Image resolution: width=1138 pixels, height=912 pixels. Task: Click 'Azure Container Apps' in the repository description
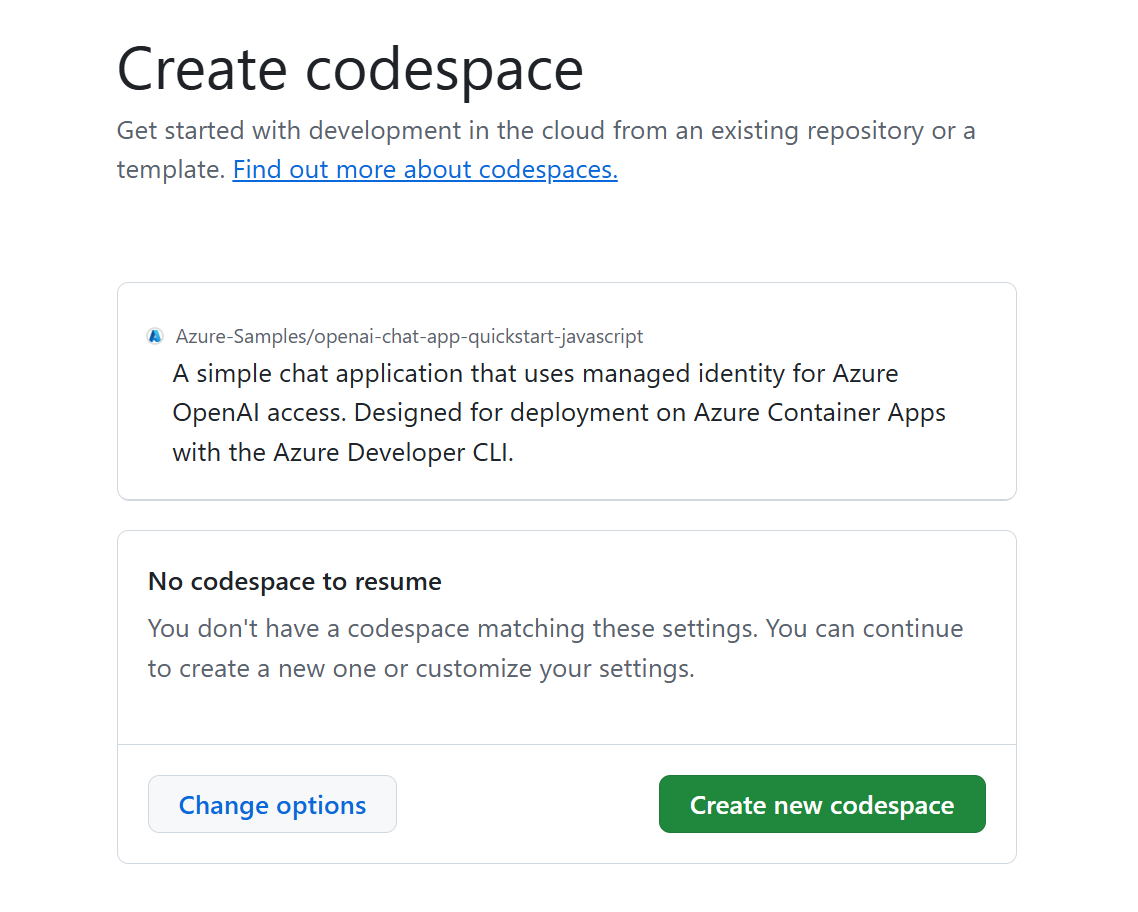820,413
